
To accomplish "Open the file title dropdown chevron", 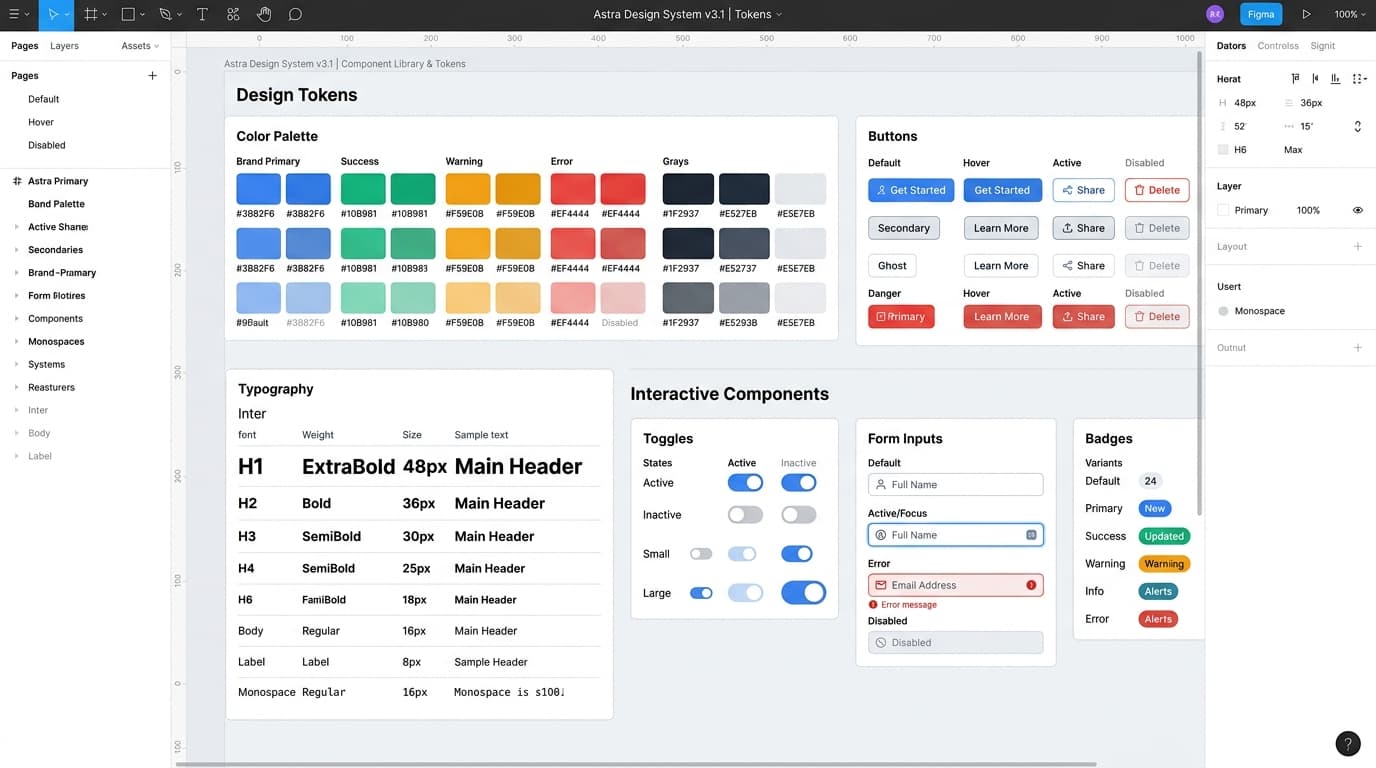I will click(779, 14).
